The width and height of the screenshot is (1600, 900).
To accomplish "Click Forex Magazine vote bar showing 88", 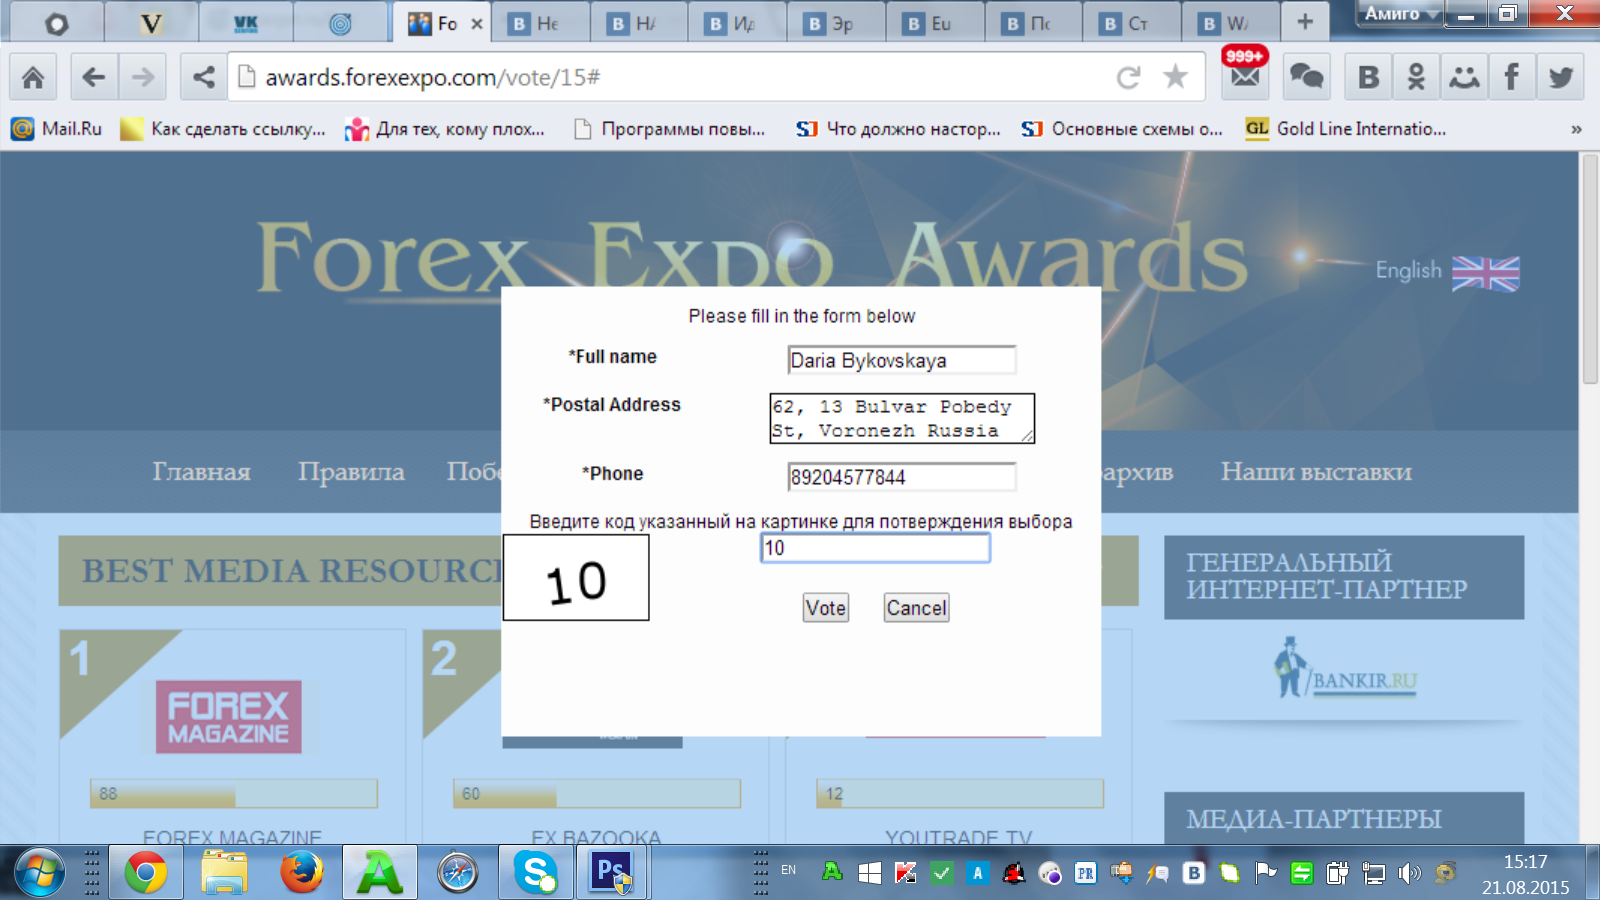I will click(x=234, y=793).
